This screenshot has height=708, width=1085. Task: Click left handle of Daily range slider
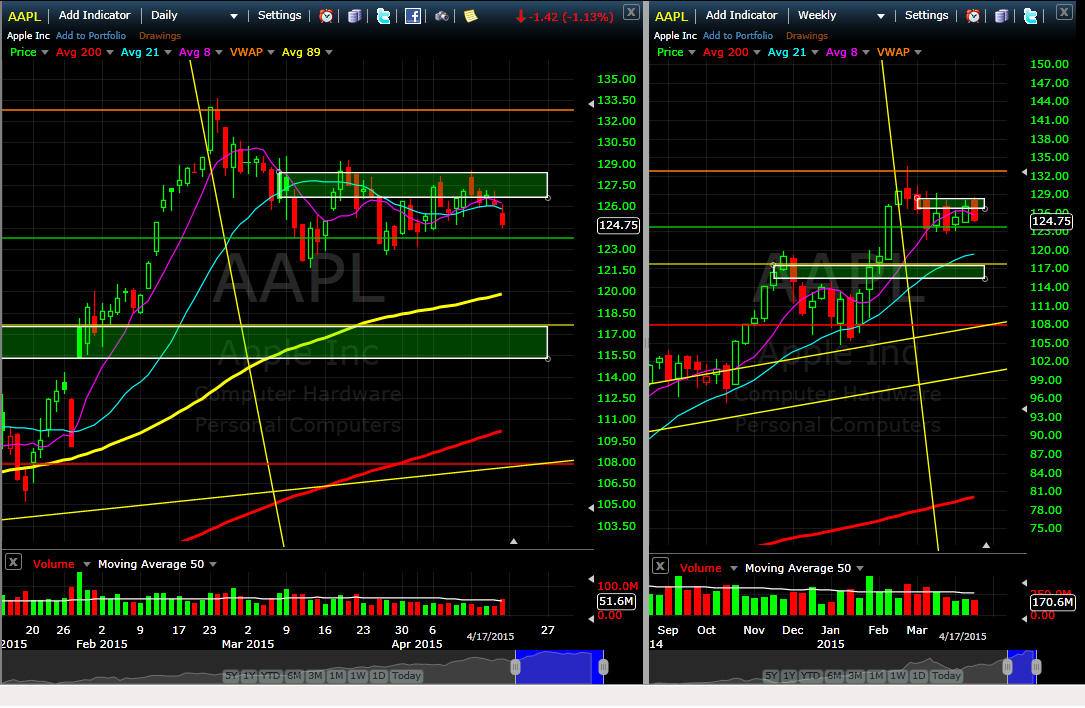point(516,667)
